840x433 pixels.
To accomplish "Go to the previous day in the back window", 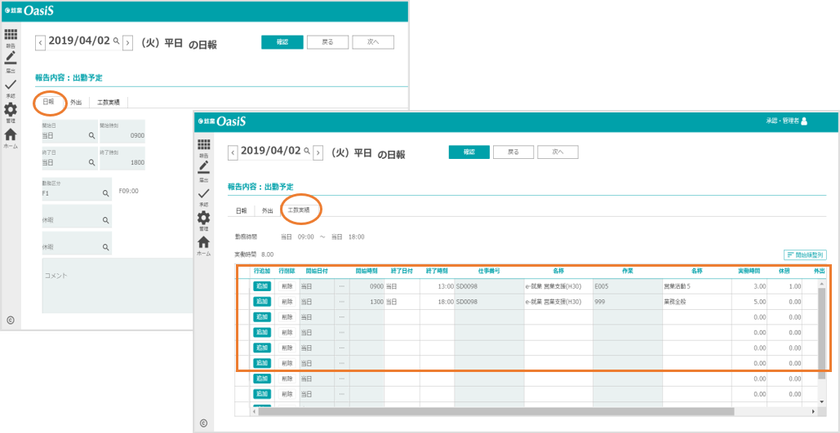I will pos(40,43).
